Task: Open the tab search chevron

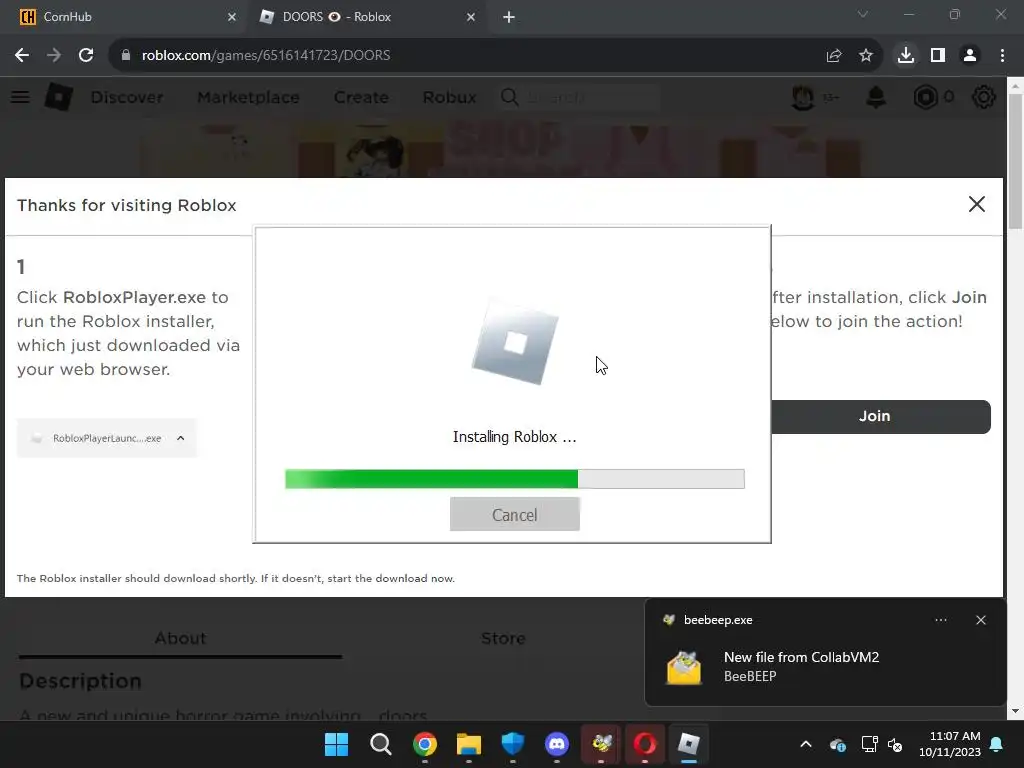Action: click(863, 14)
